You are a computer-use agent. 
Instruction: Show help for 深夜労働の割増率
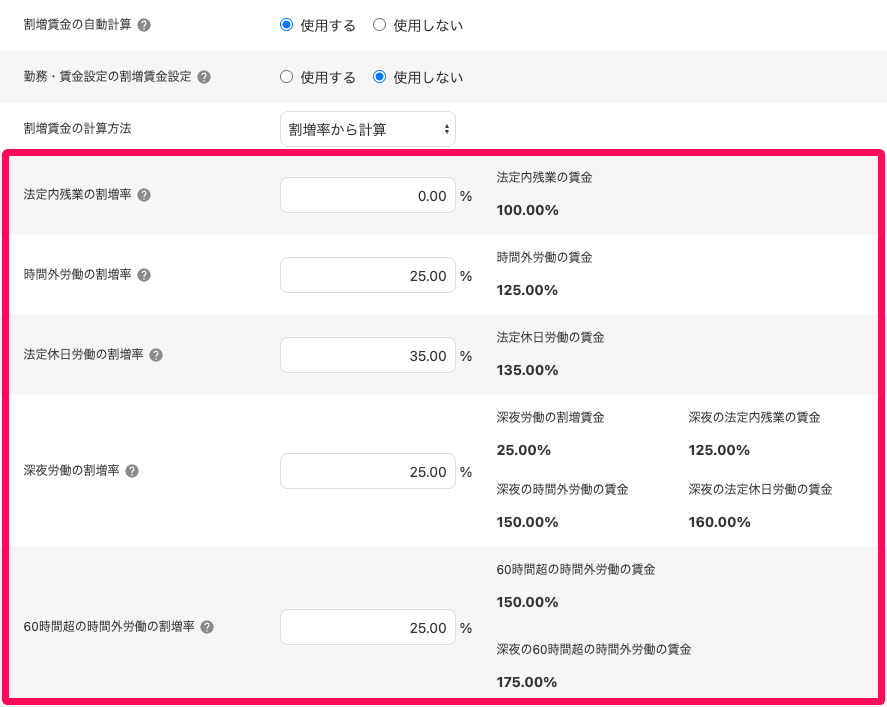tap(132, 471)
